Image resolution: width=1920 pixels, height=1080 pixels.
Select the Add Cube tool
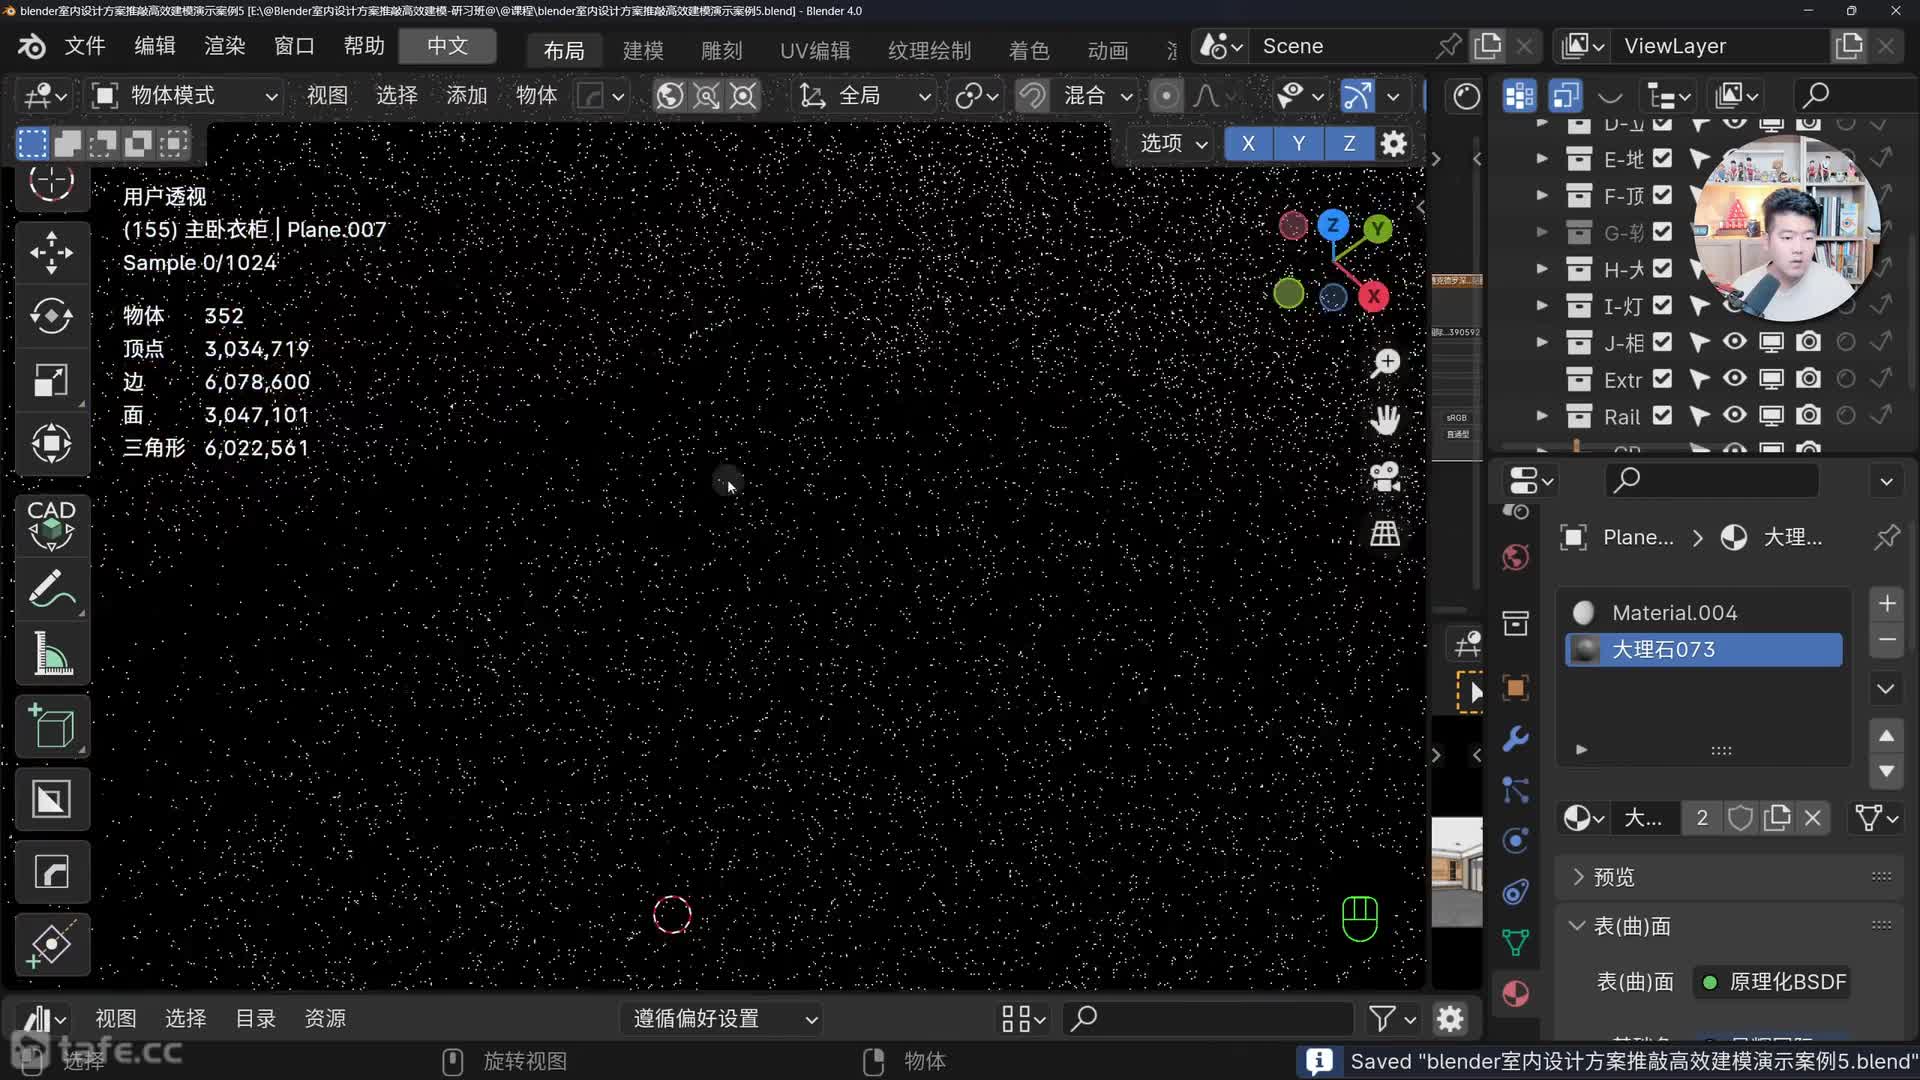pos(51,727)
